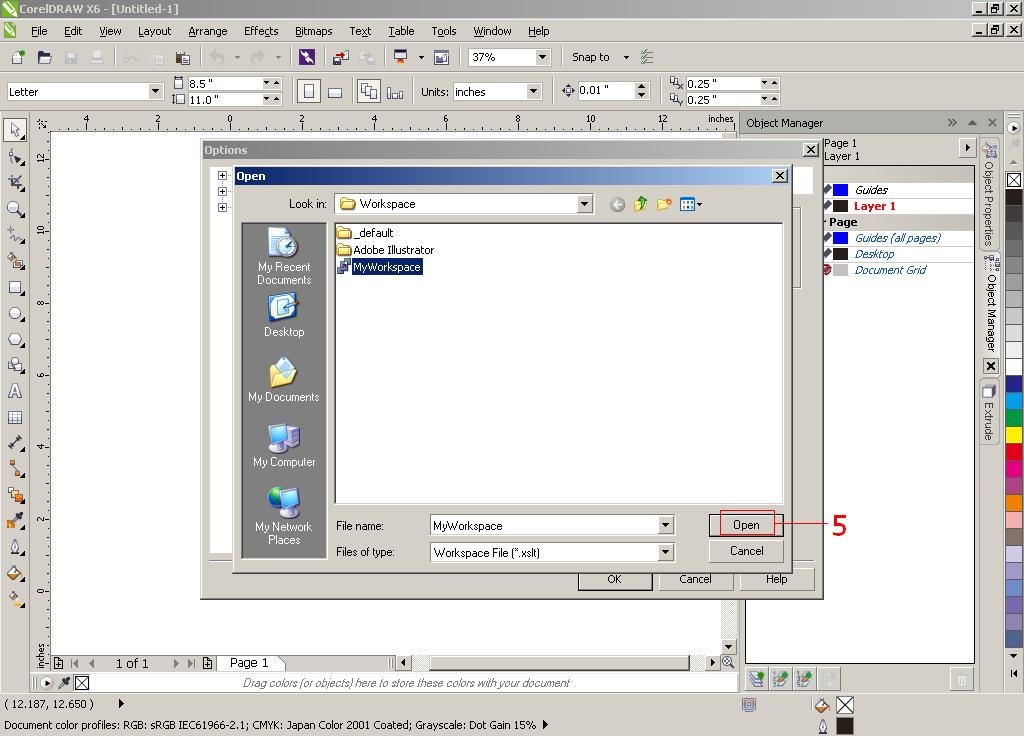Open the Bitmaps menu
The width and height of the screenshot is (1024, 736).
(313, 31)
